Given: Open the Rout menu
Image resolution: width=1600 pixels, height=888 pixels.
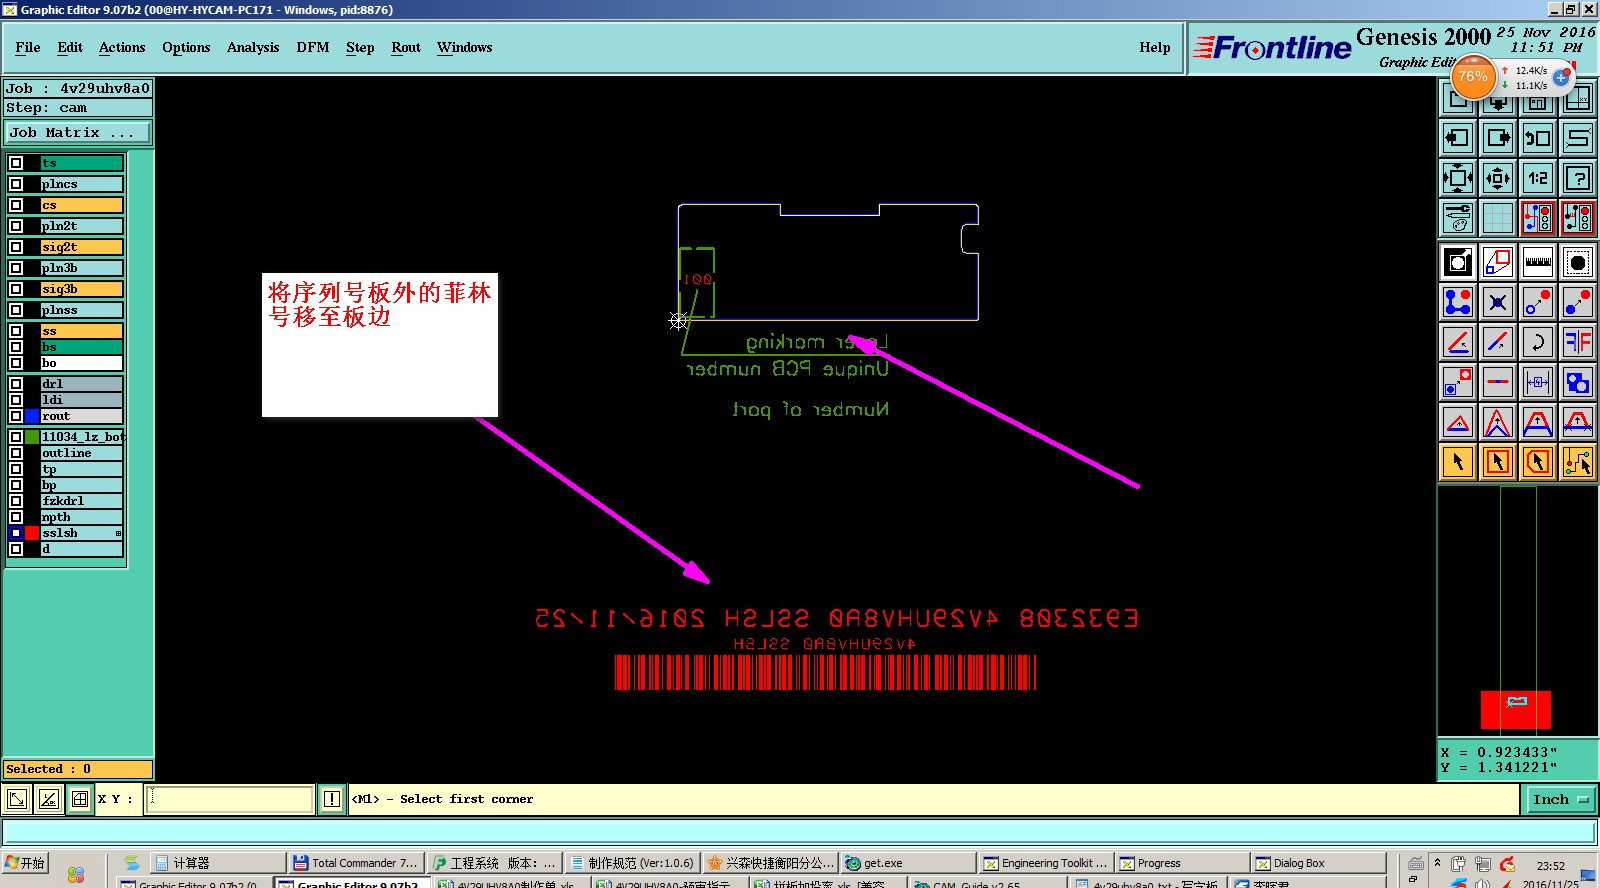Looking at the screenshot, I should [406, 47].
